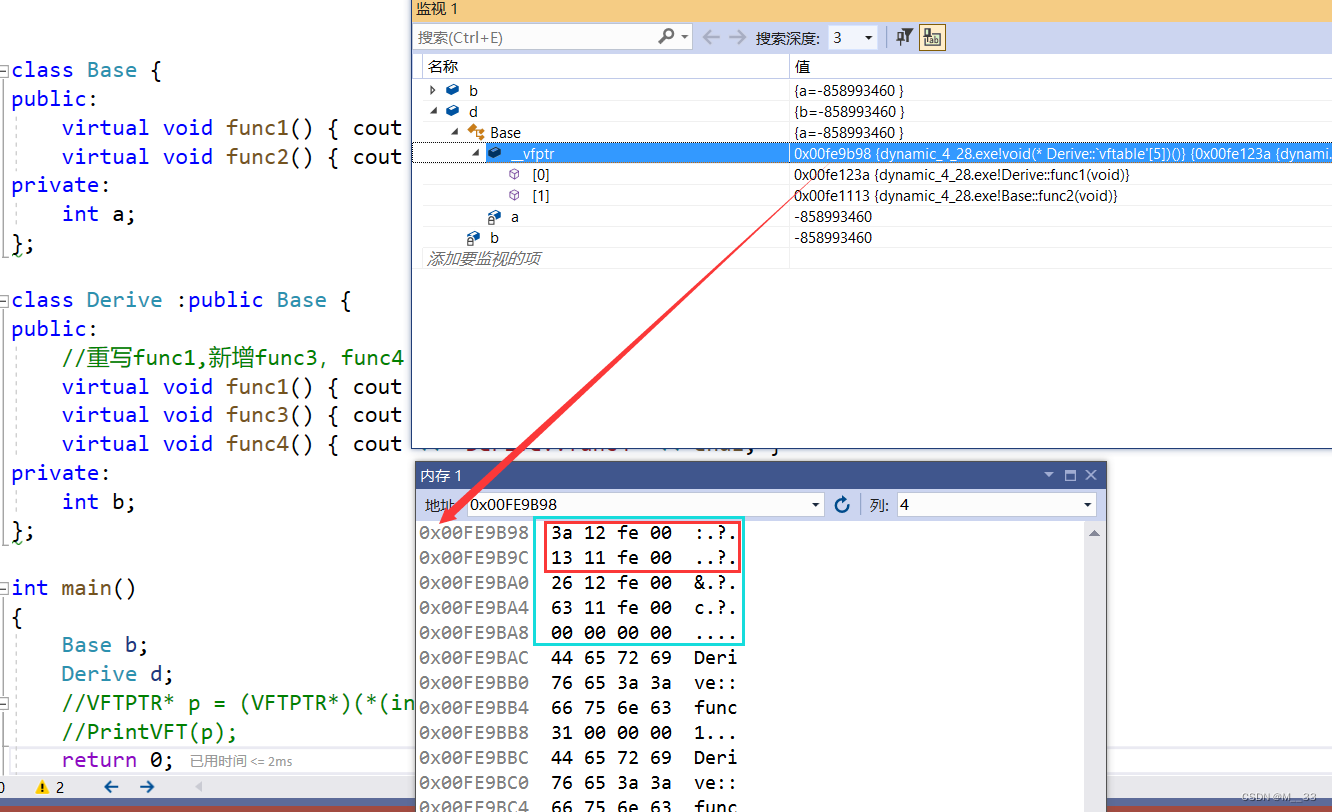
Task: Click the 'int a;' declaration in Base
Action: [x=98, y=214]
